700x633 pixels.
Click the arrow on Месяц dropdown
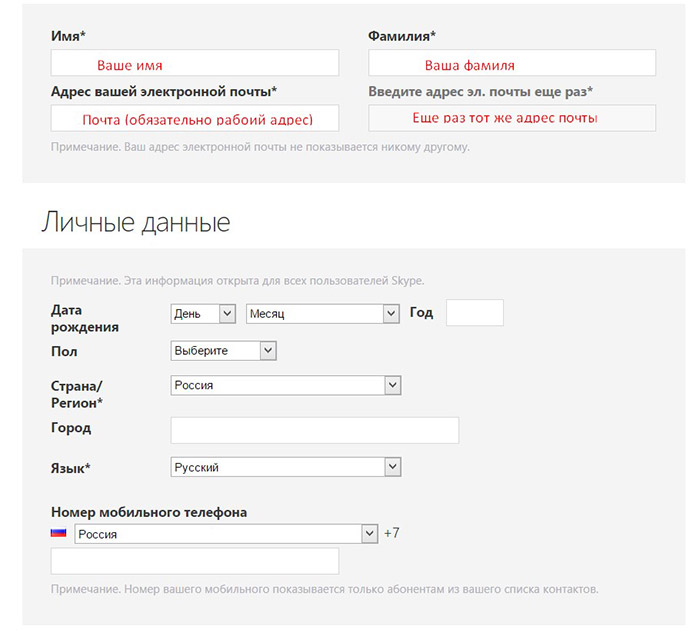tap(391, 314)
